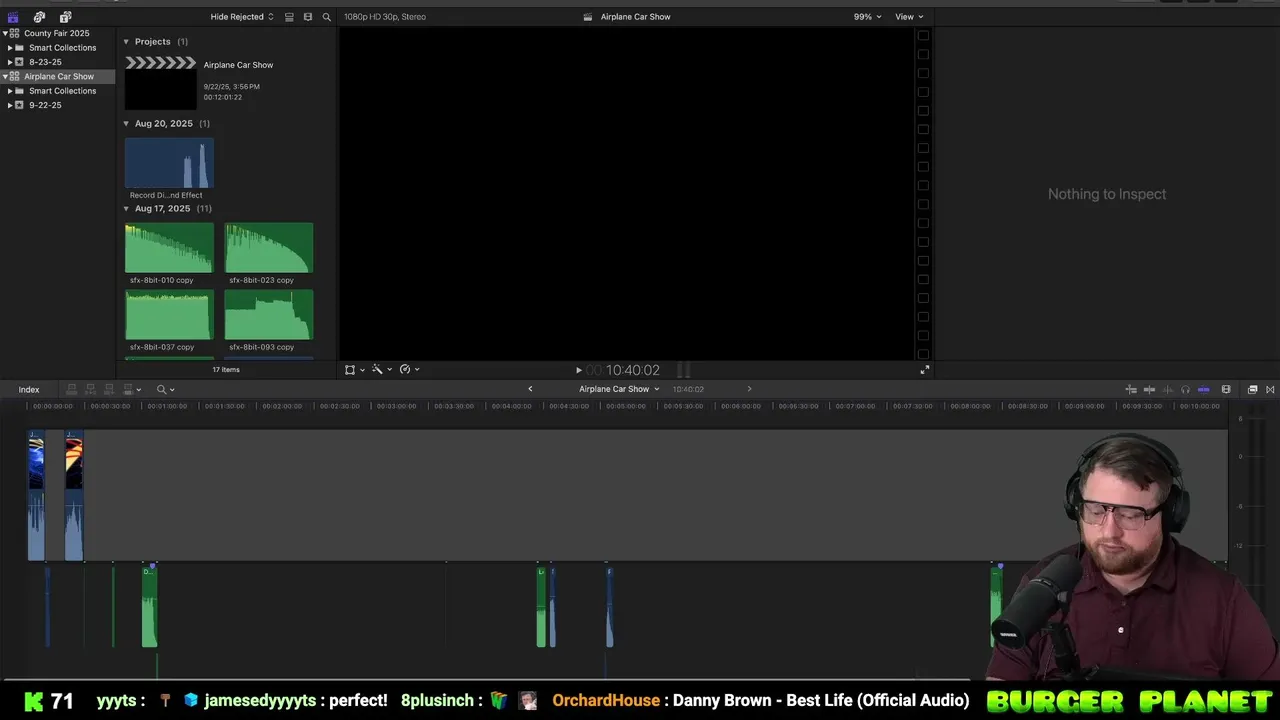The height and width of the screenshot is (720, 1280).
Task: Show the Transitions browser
Action: (1270, 389)
